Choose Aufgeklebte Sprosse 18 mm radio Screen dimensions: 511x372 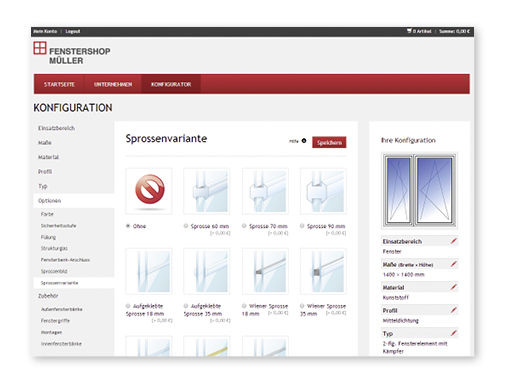pyautogui.click(x=128, y=306)
